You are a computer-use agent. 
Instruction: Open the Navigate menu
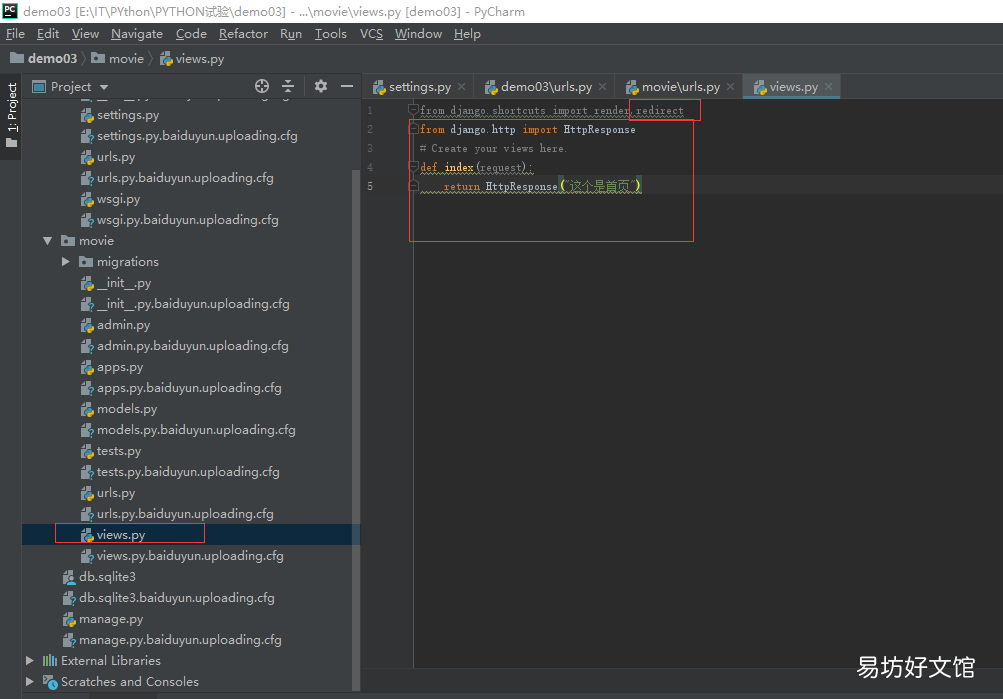click(137, 34)
